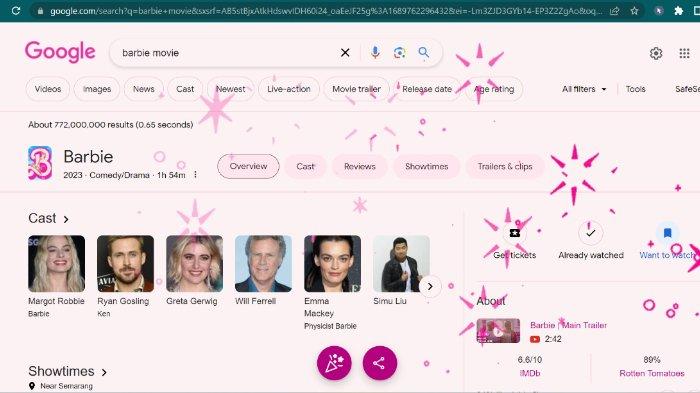
Task: Click the padlock site info icon
Action: coord(40,11)
